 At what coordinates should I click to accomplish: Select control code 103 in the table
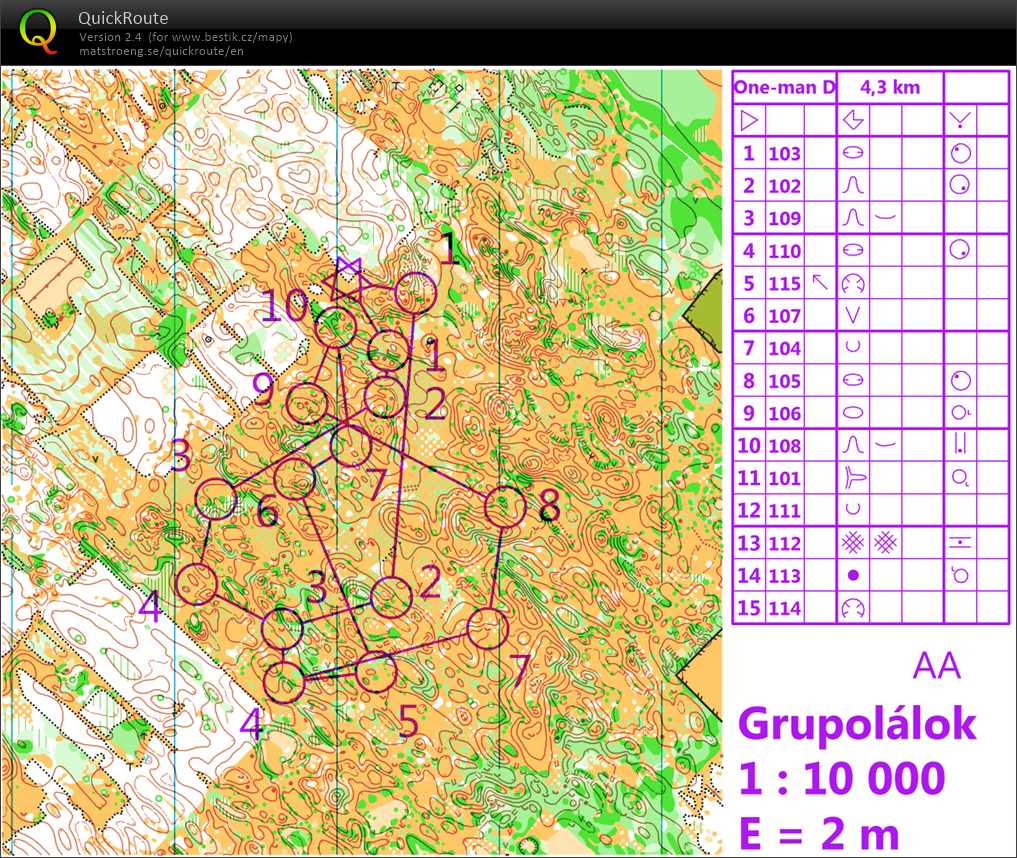[x=785, y=153]
